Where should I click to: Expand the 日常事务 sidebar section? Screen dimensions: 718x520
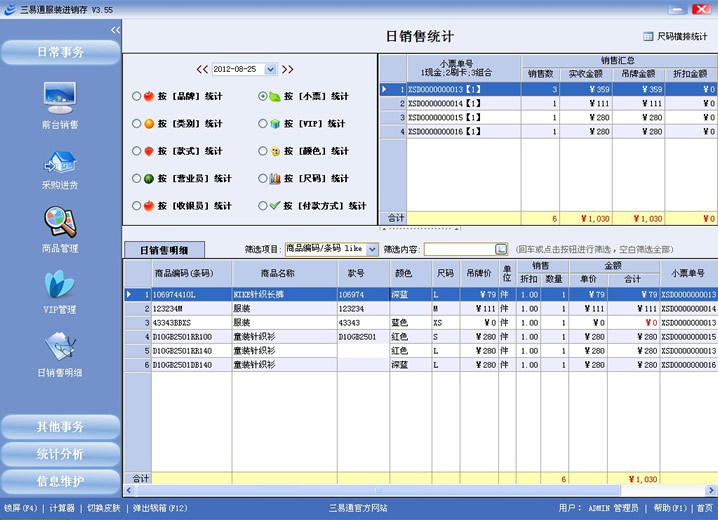[60, 52]
